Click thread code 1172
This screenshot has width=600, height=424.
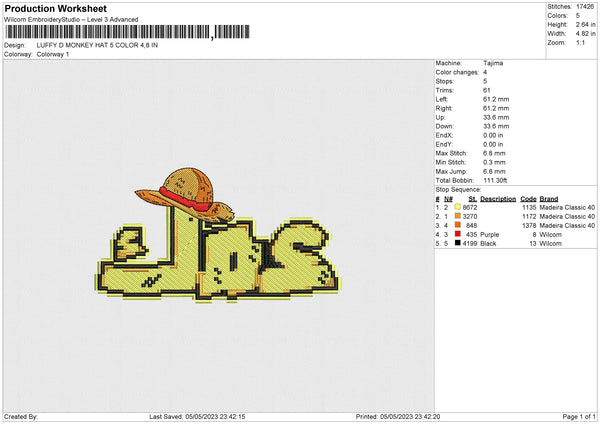[x=529, y=217]
